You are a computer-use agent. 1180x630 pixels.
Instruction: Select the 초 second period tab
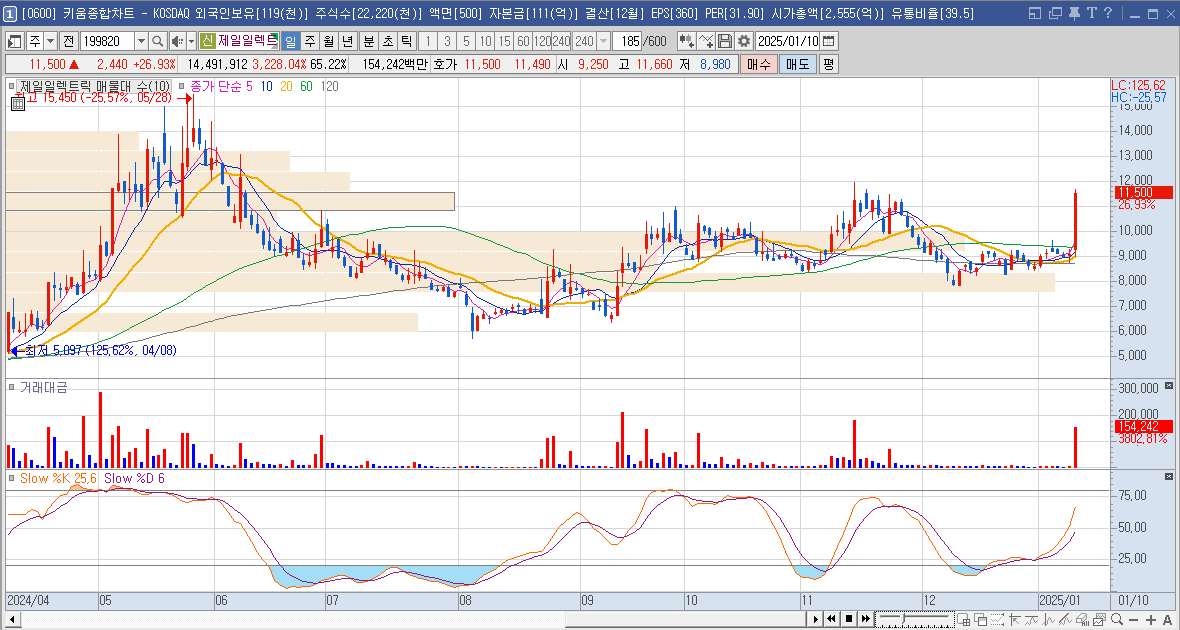[388, 41]
